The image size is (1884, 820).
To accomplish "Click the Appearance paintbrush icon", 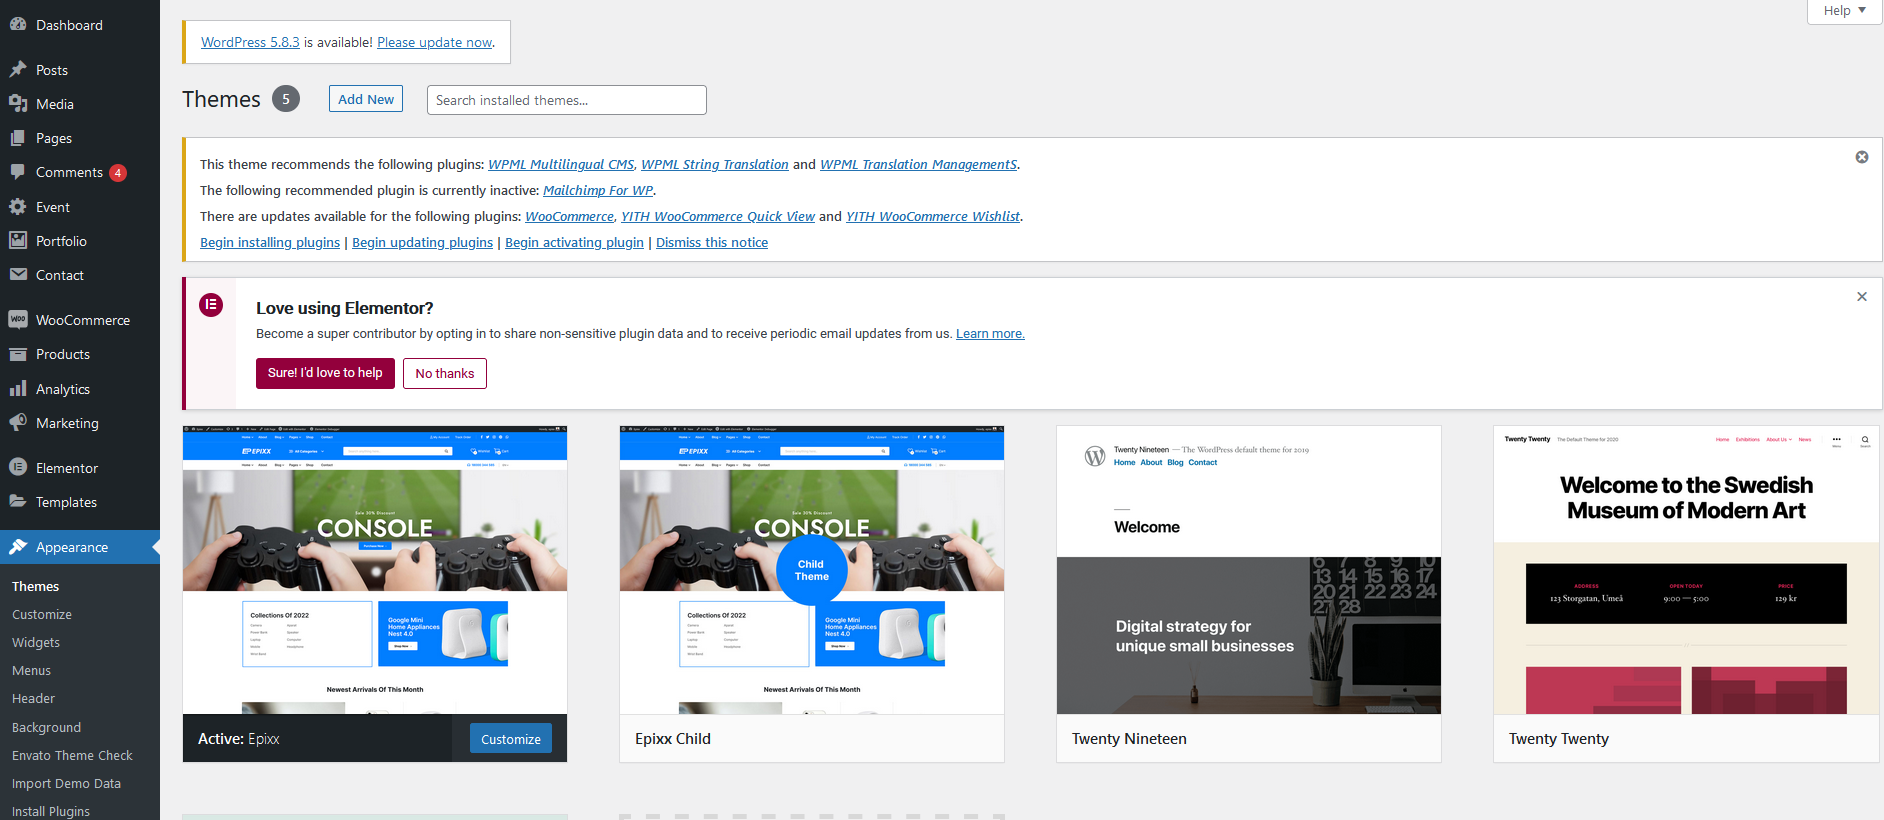I will [x=18, y=547].
